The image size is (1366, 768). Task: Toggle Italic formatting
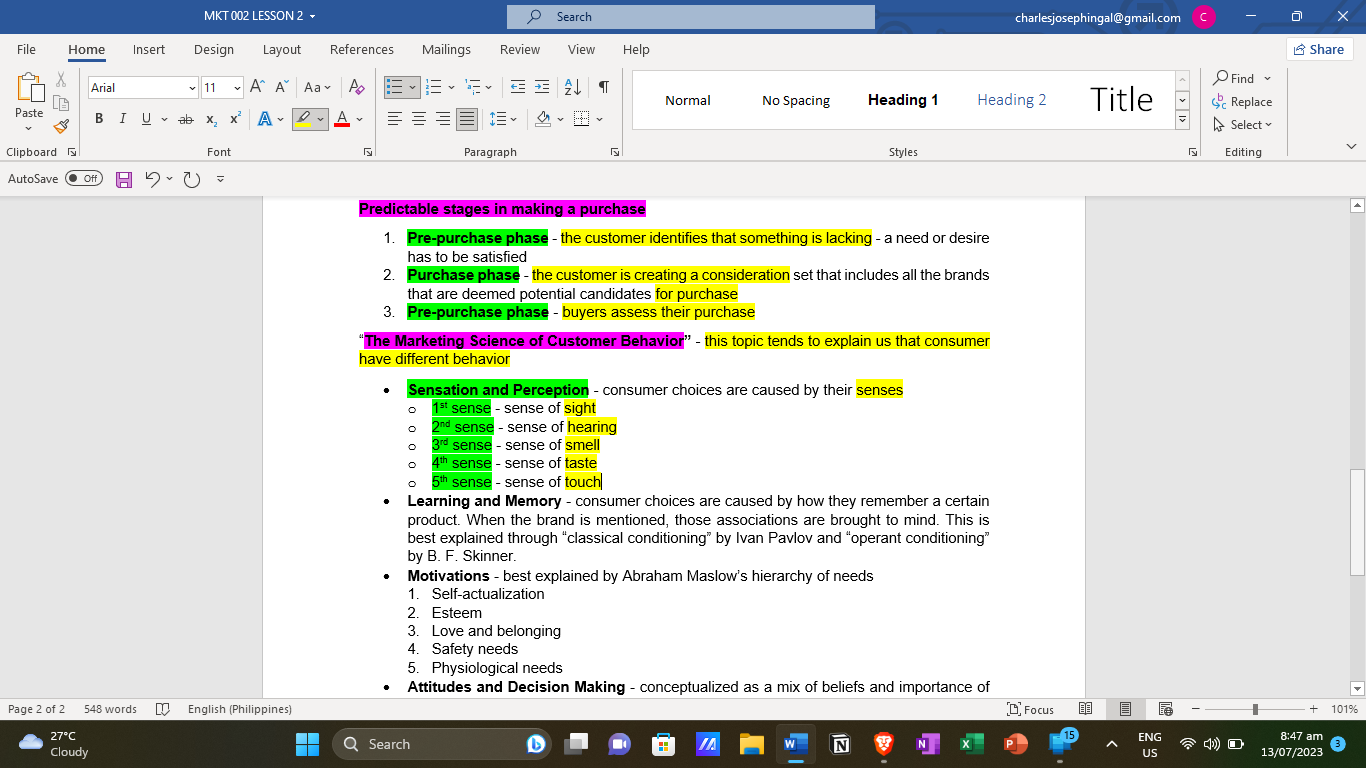click(x=123, y=119)
